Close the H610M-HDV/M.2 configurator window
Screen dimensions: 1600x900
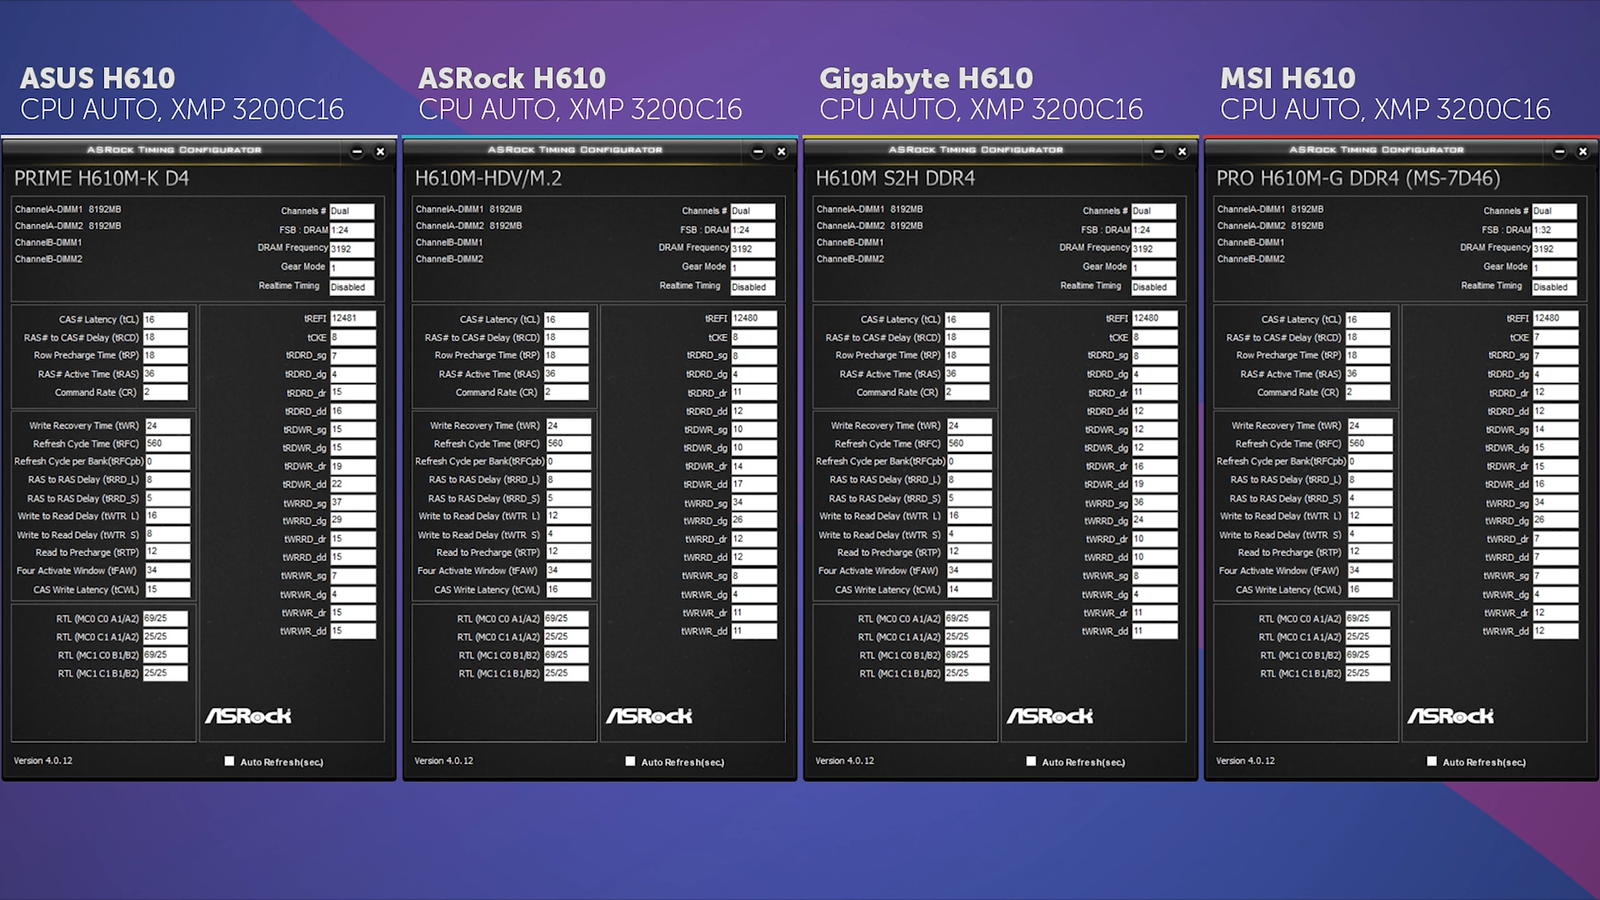point(781,152)
